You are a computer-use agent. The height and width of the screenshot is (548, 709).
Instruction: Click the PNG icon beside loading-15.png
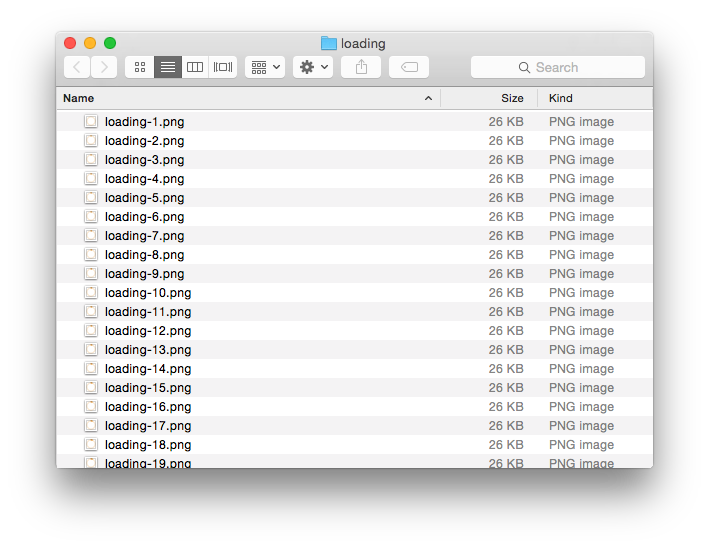click(91, 387)
